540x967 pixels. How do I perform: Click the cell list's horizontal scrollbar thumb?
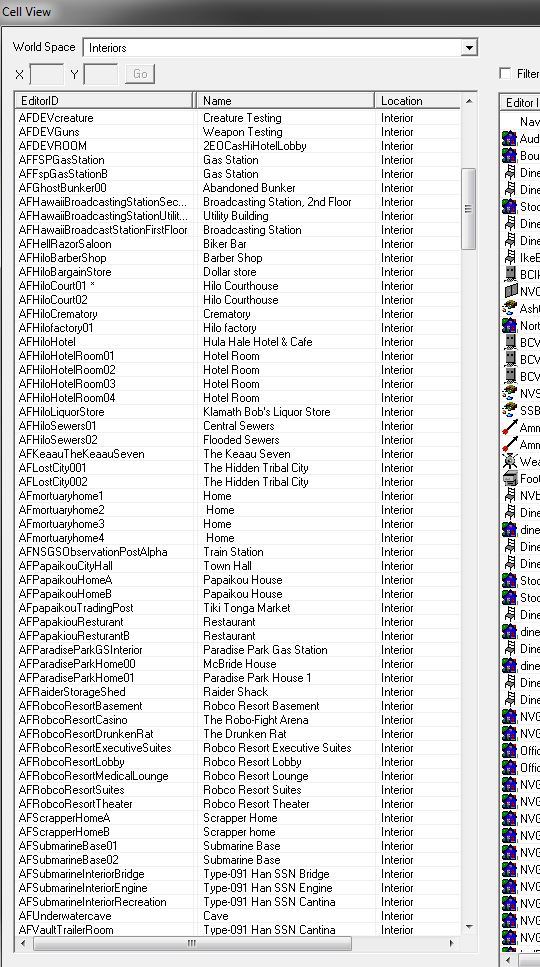[x=192, y=944]
